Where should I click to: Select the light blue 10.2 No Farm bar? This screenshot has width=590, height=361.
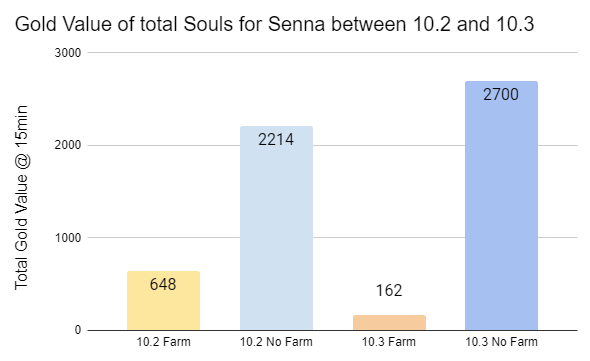pos(276,228)
